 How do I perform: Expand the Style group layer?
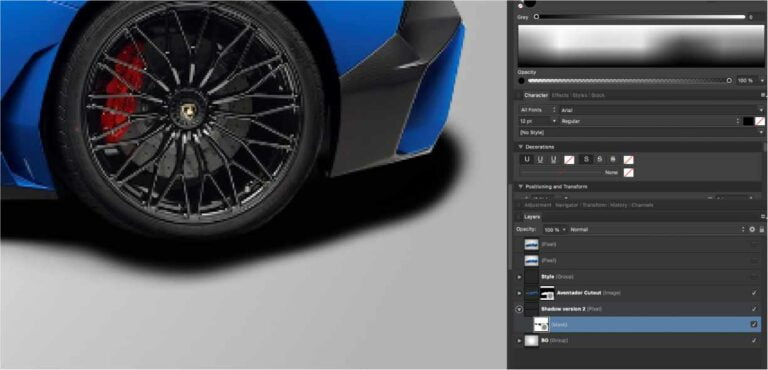(519, 277)
